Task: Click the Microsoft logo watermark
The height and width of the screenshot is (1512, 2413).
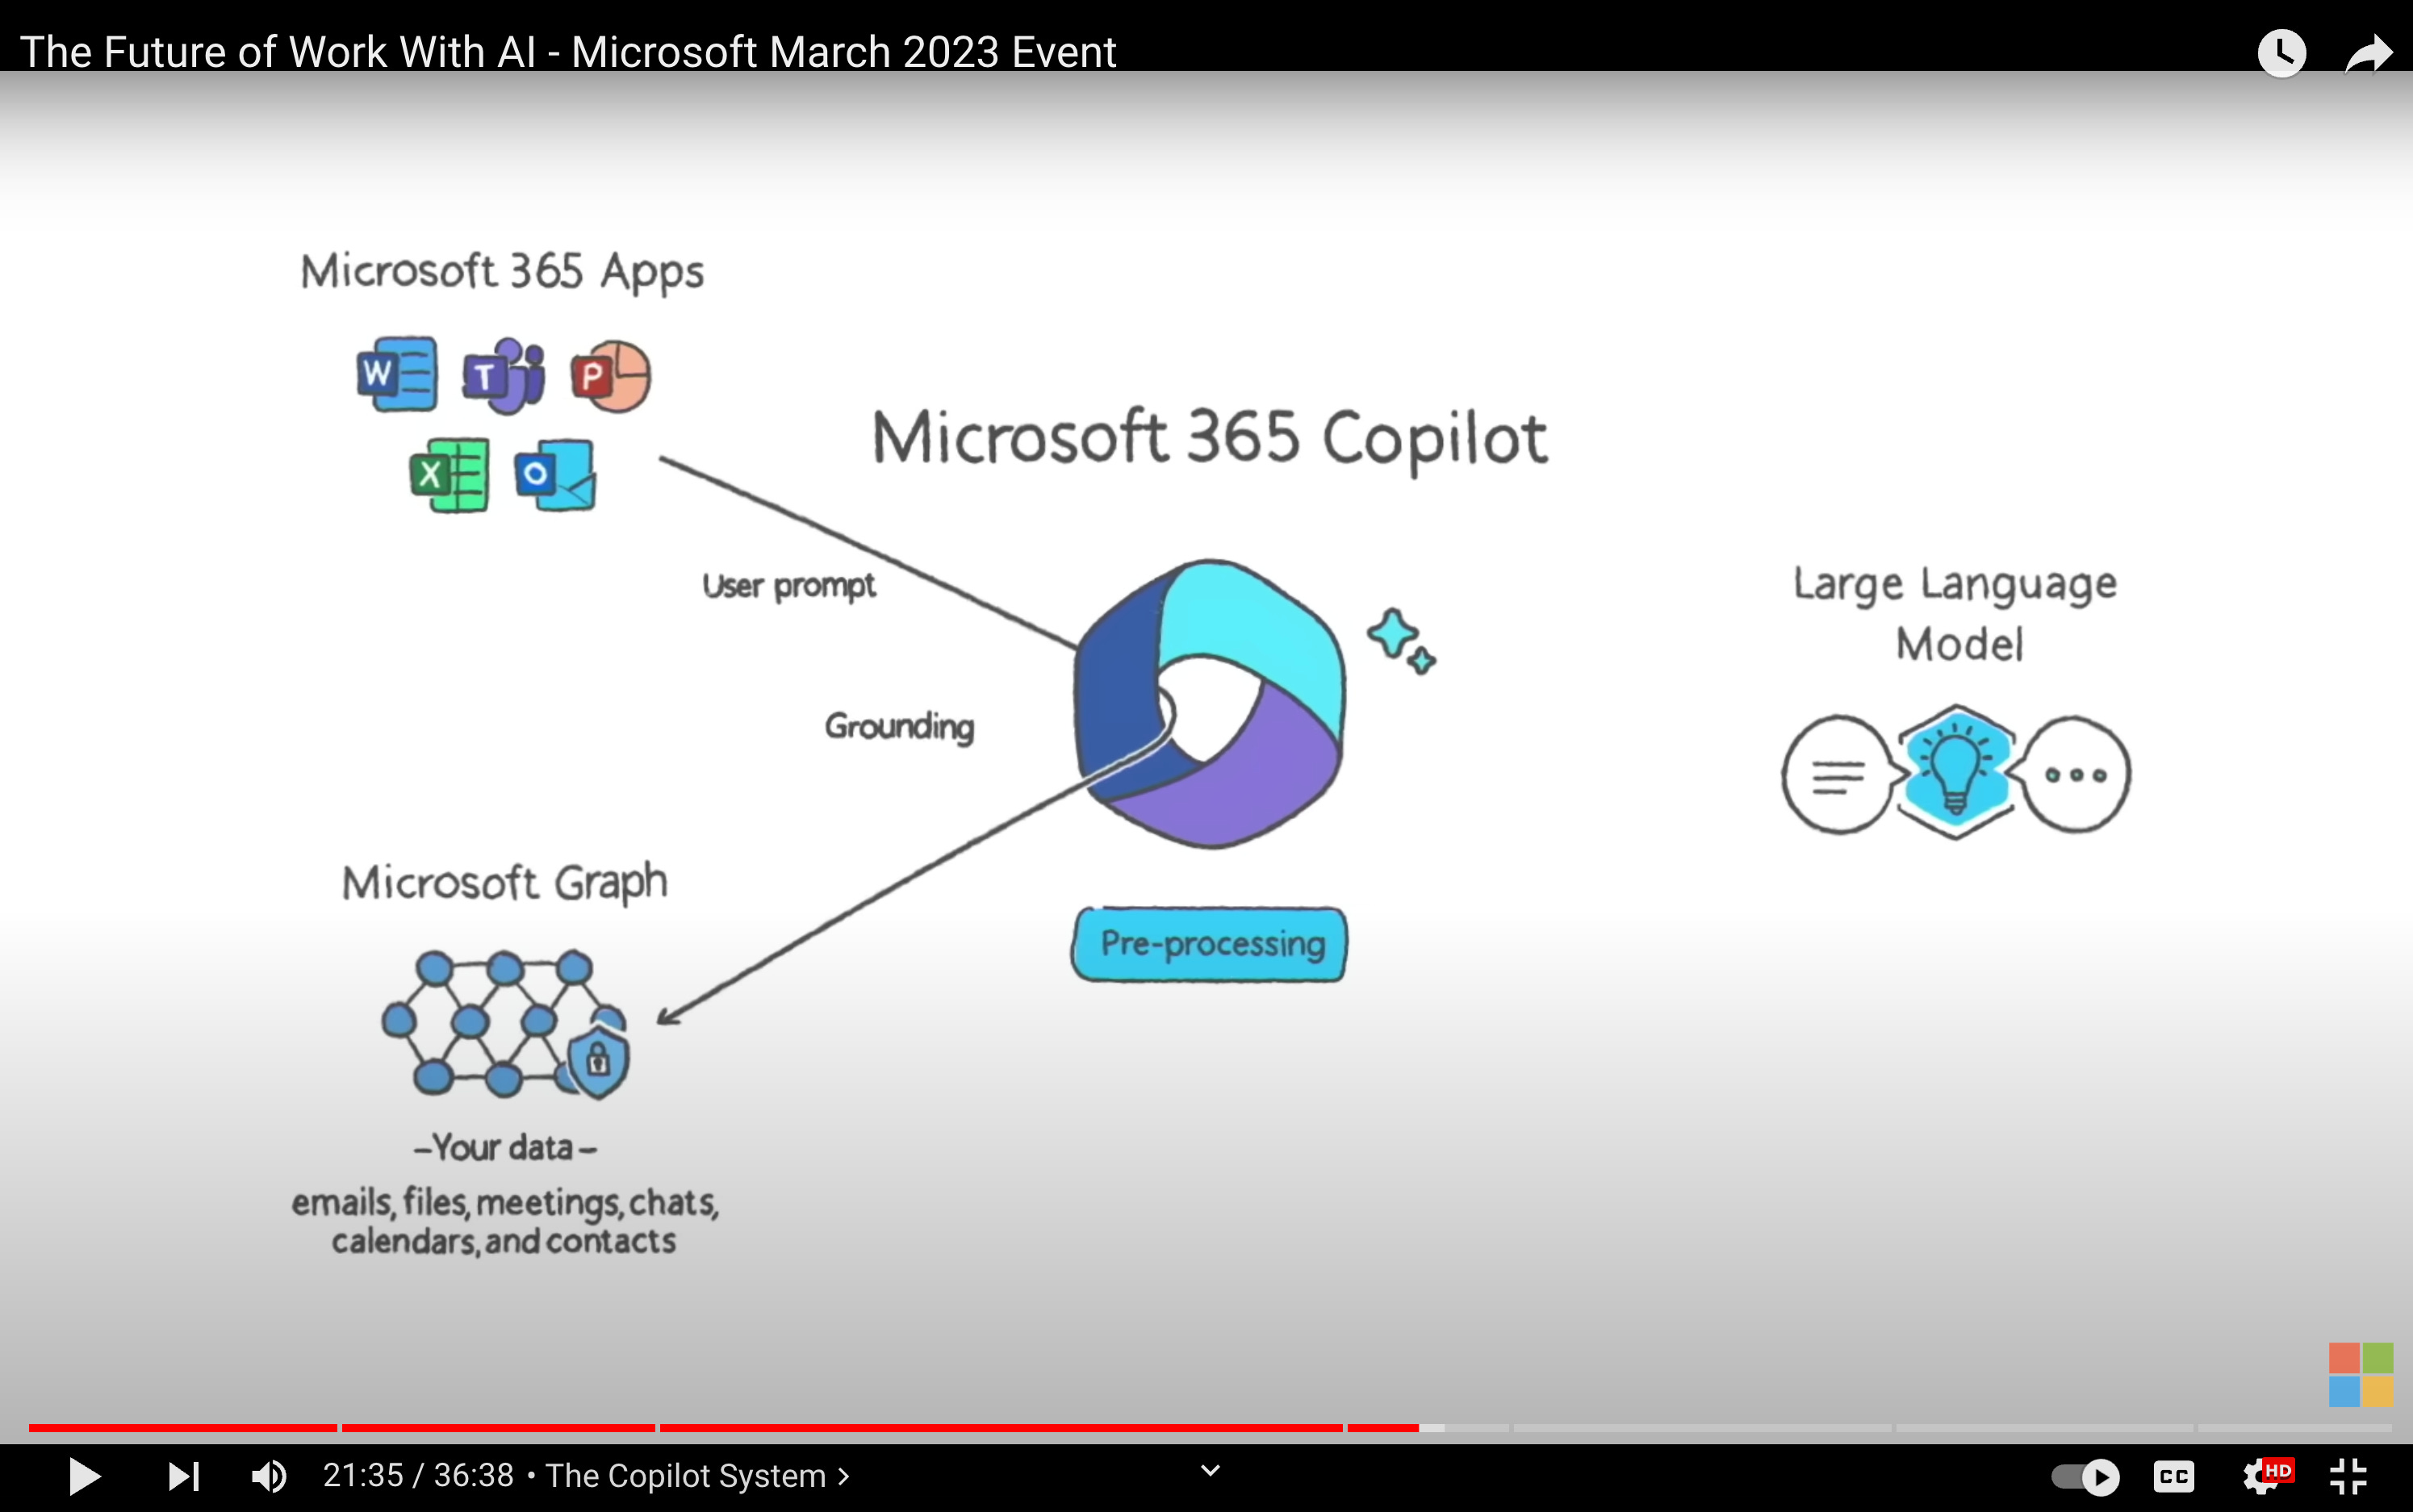Action: [2361, 1374]
